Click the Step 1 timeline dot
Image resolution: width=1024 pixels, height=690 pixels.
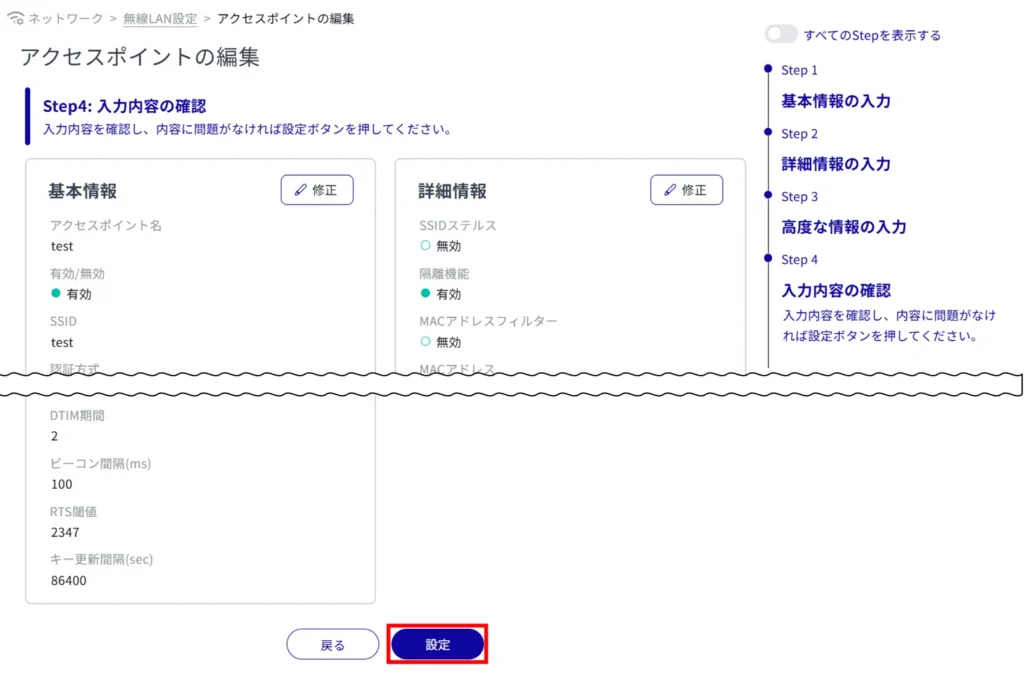[x=768, y=69]
